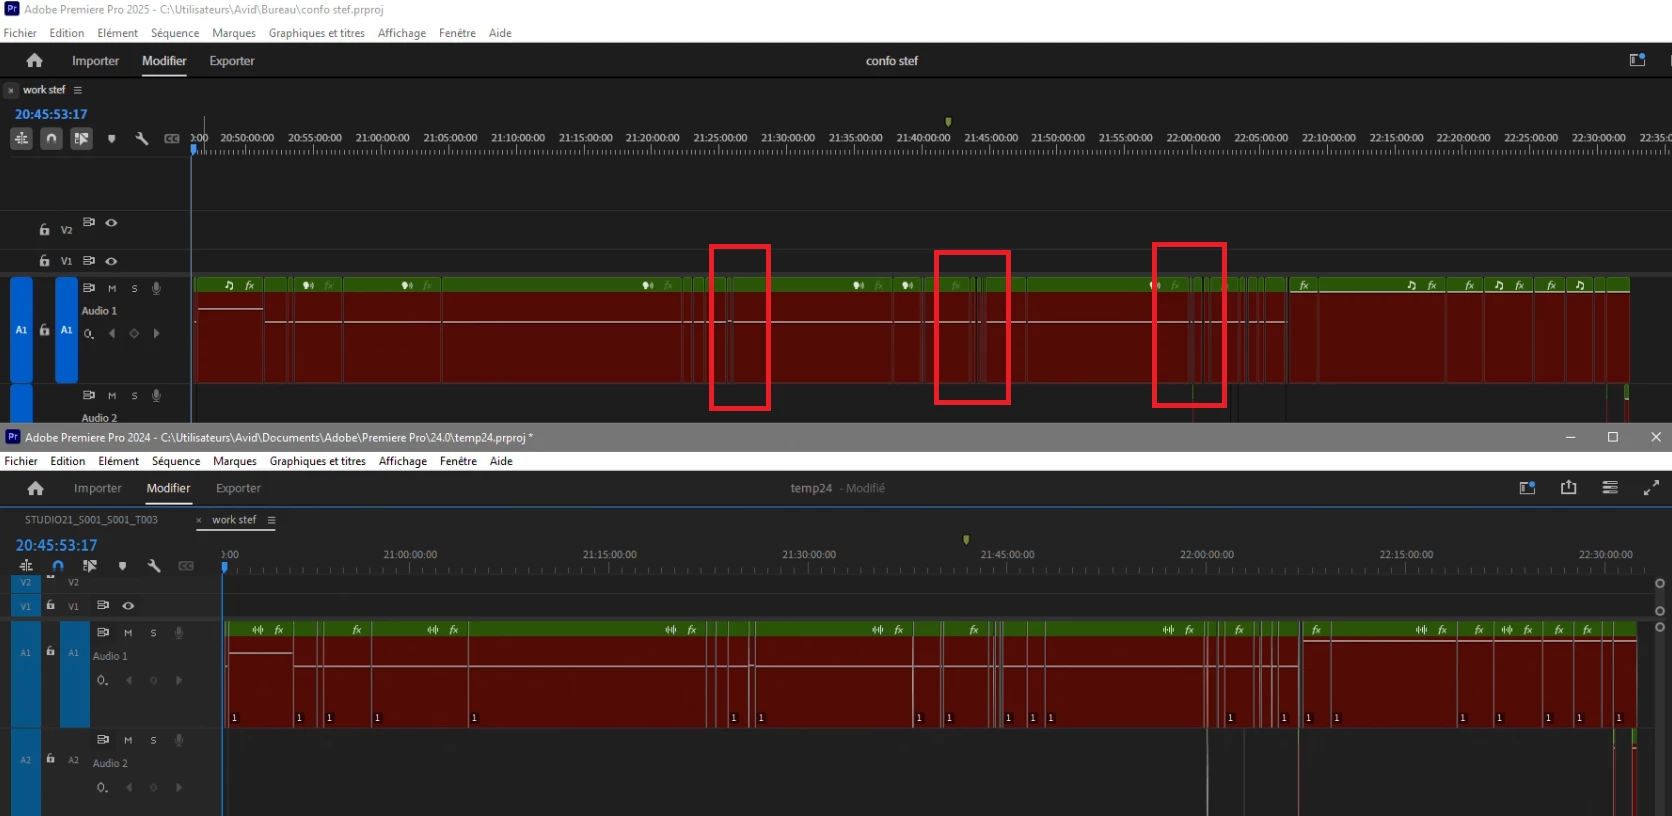Click nest insert icon in Premiere 2025 timeline

pyautogui.click(x=21, y=139)
